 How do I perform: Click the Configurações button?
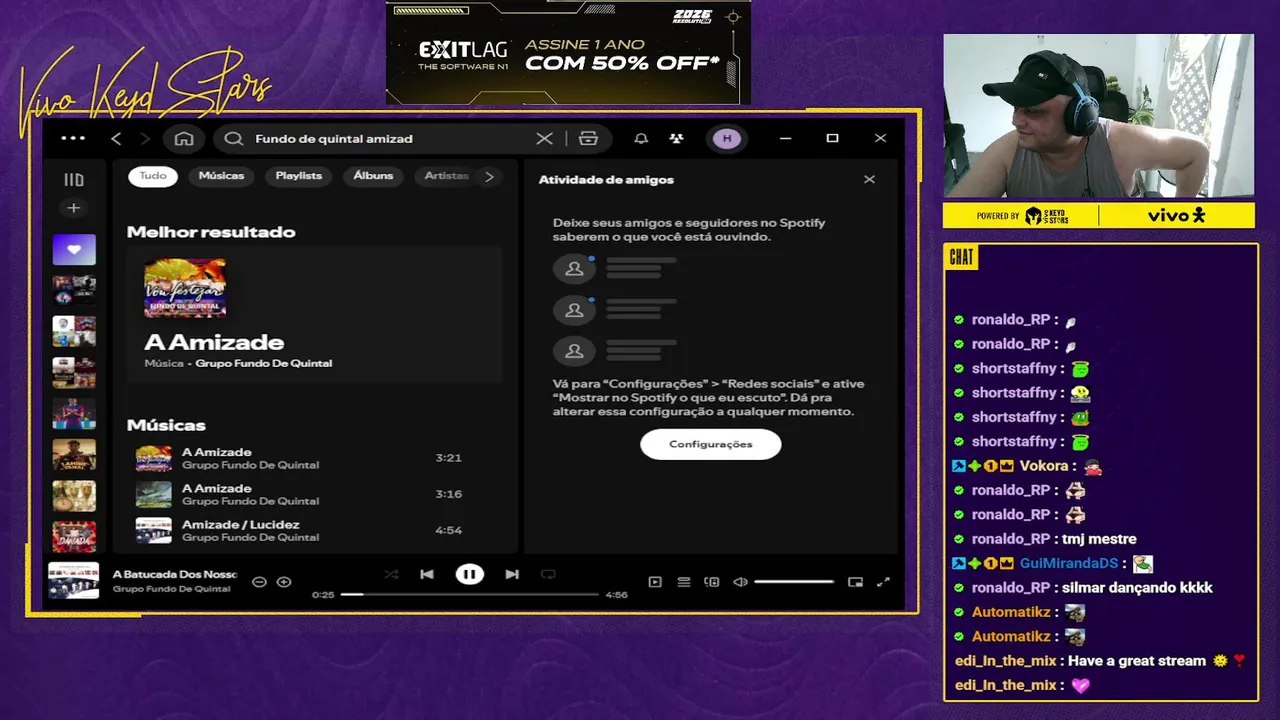[710, 444]
